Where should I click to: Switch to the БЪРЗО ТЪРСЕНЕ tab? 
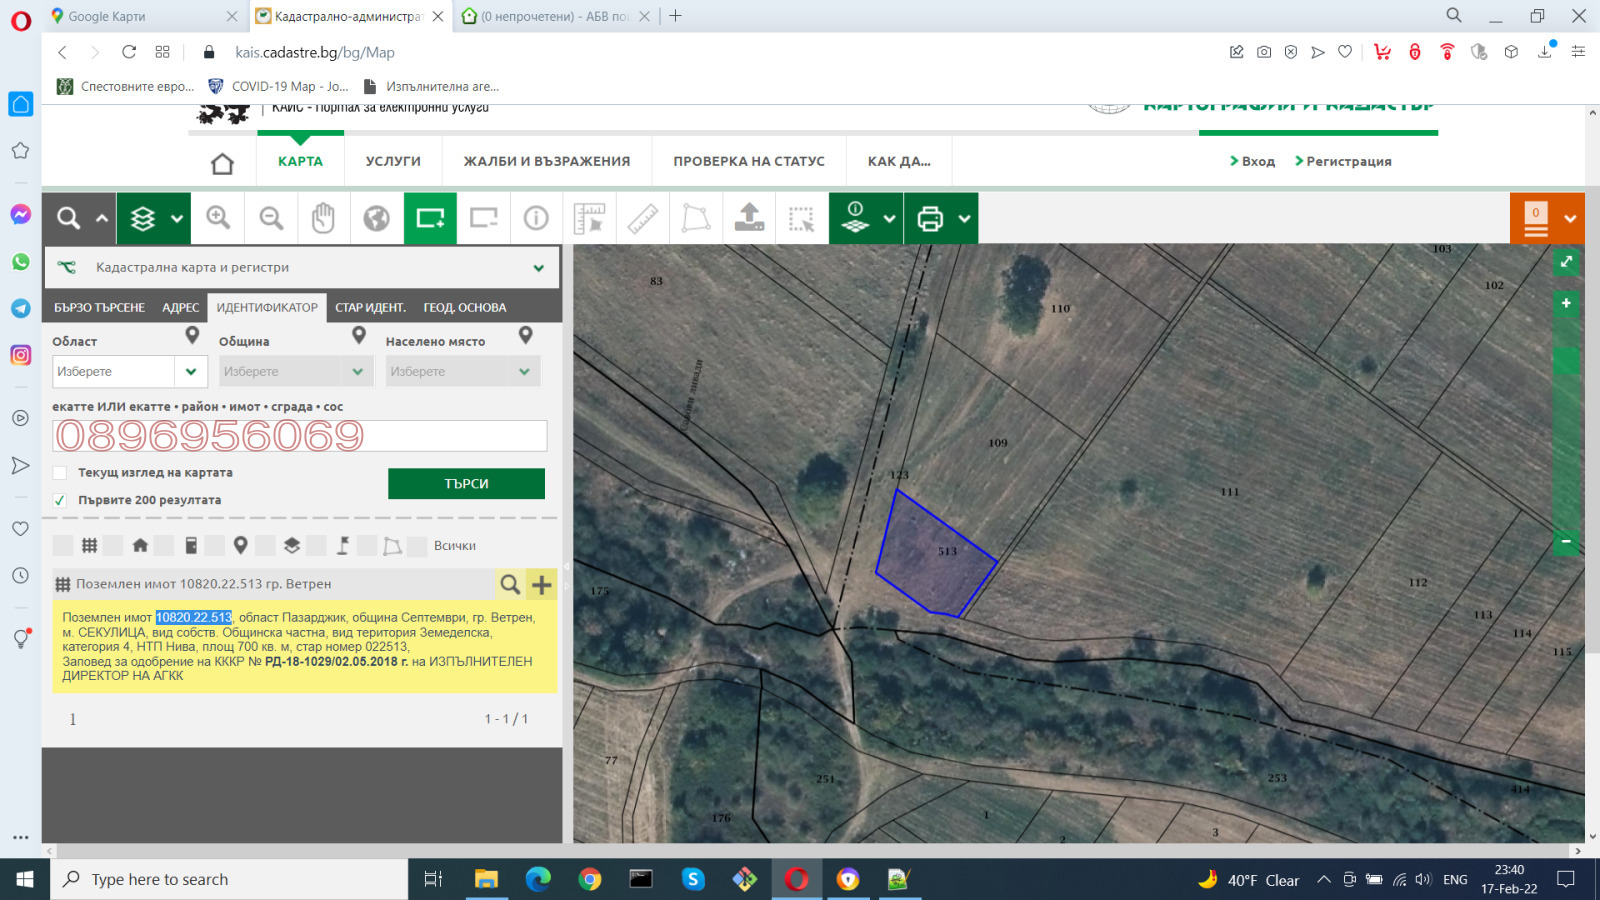[99, 308]
